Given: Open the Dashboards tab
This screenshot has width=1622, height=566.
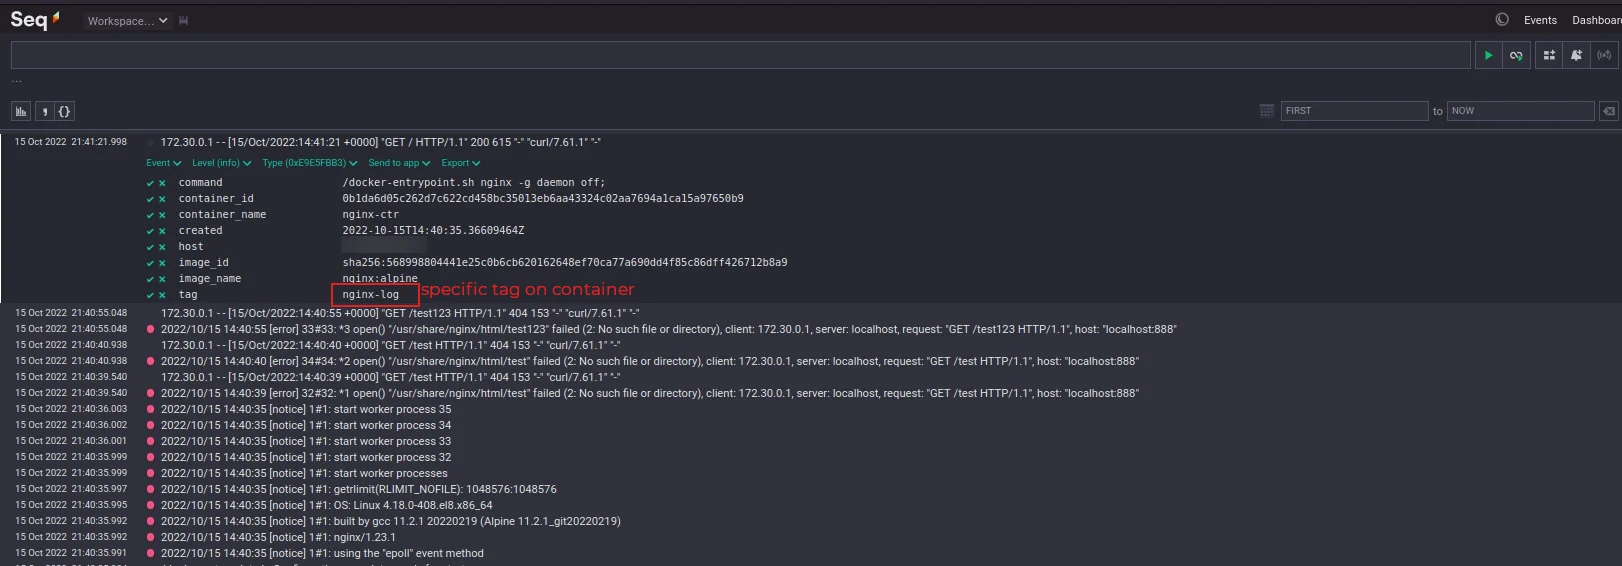Looking at the screenshot, I should (1596, 20).
